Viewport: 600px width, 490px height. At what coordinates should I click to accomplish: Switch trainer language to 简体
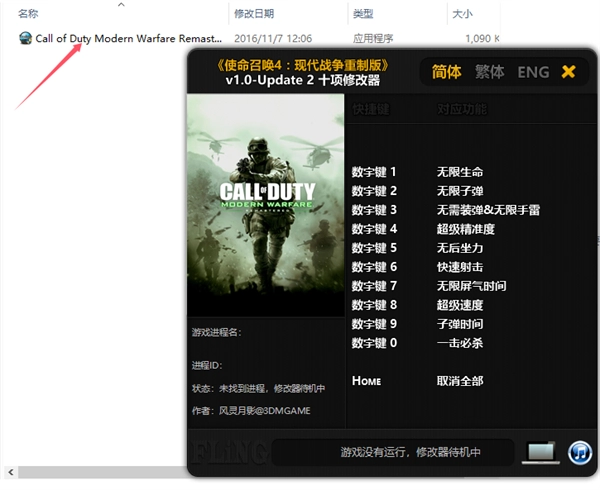[446, 72]
